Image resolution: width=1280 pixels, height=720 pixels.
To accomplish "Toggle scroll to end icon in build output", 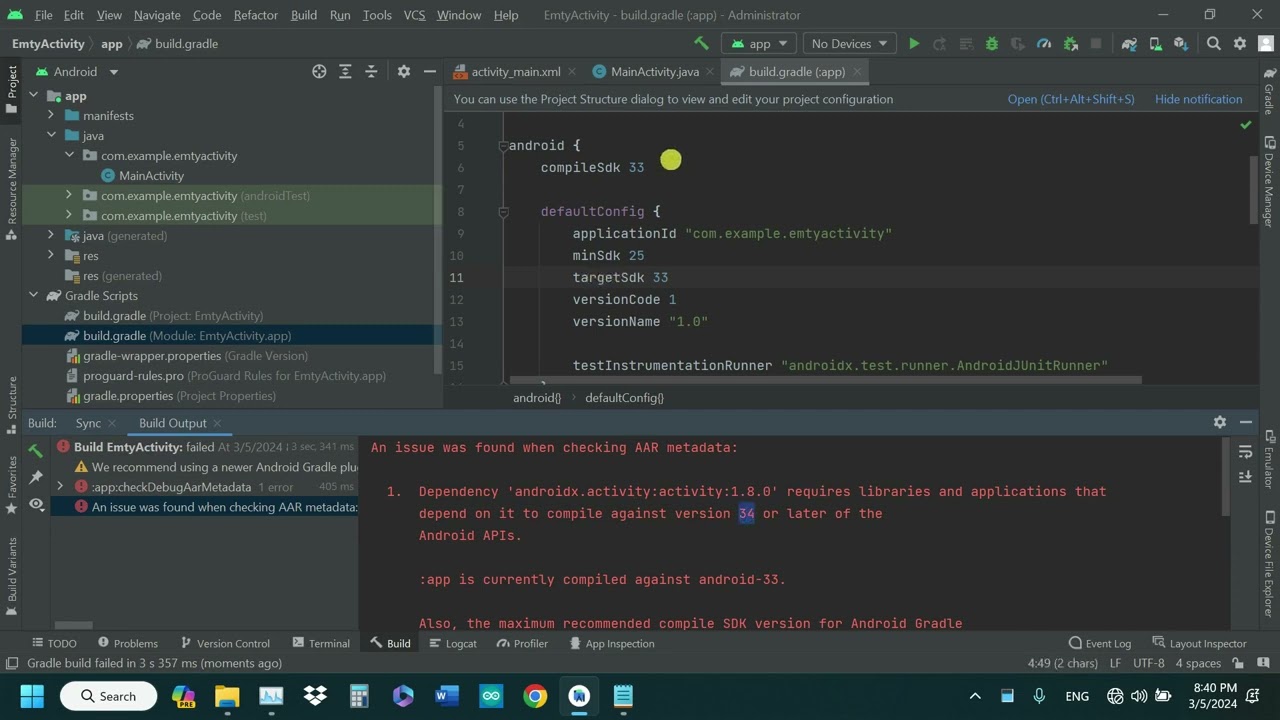I will (x=1246, y=477).
